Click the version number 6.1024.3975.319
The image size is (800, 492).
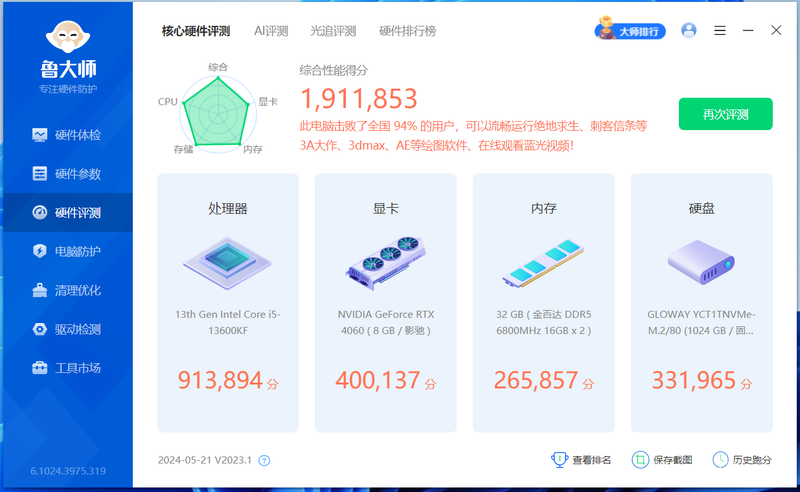tap(68, 471)
